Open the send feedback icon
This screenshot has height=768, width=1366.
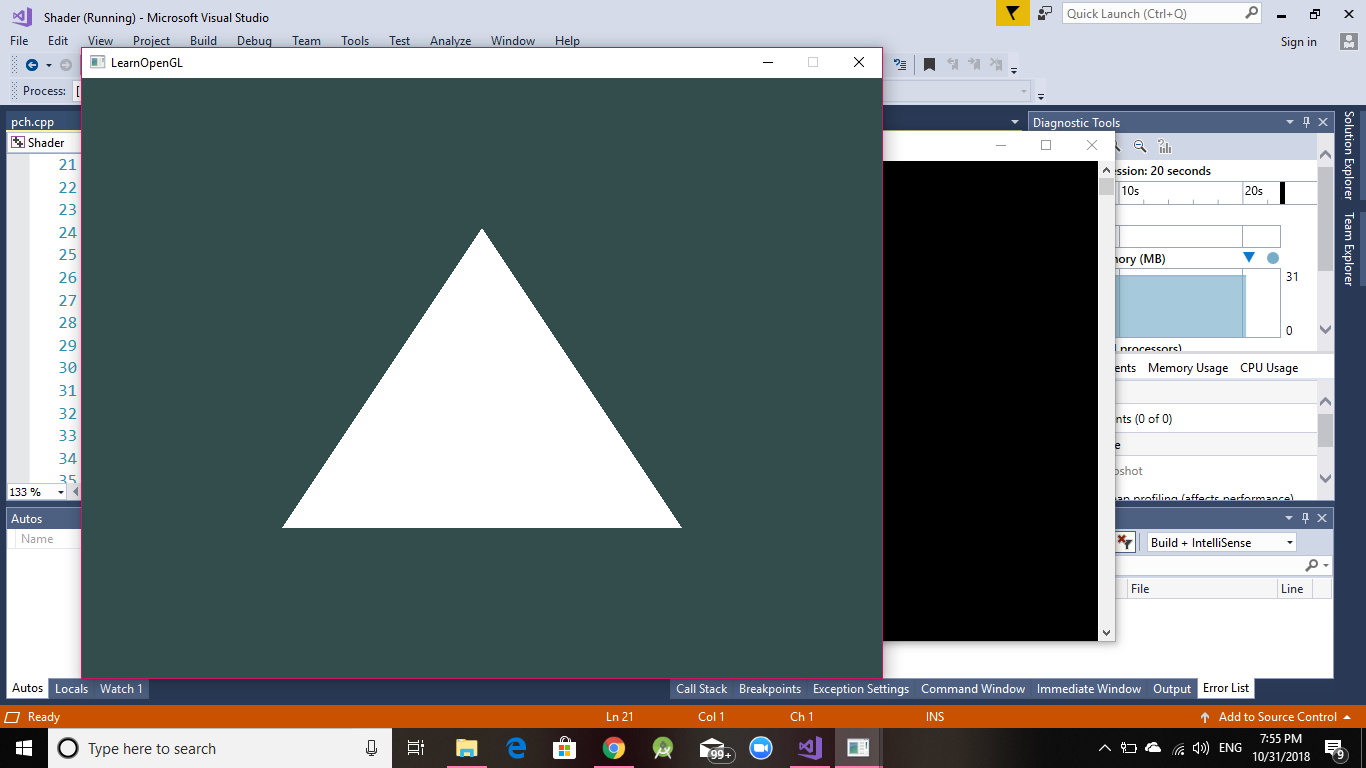coord(1045,14)
